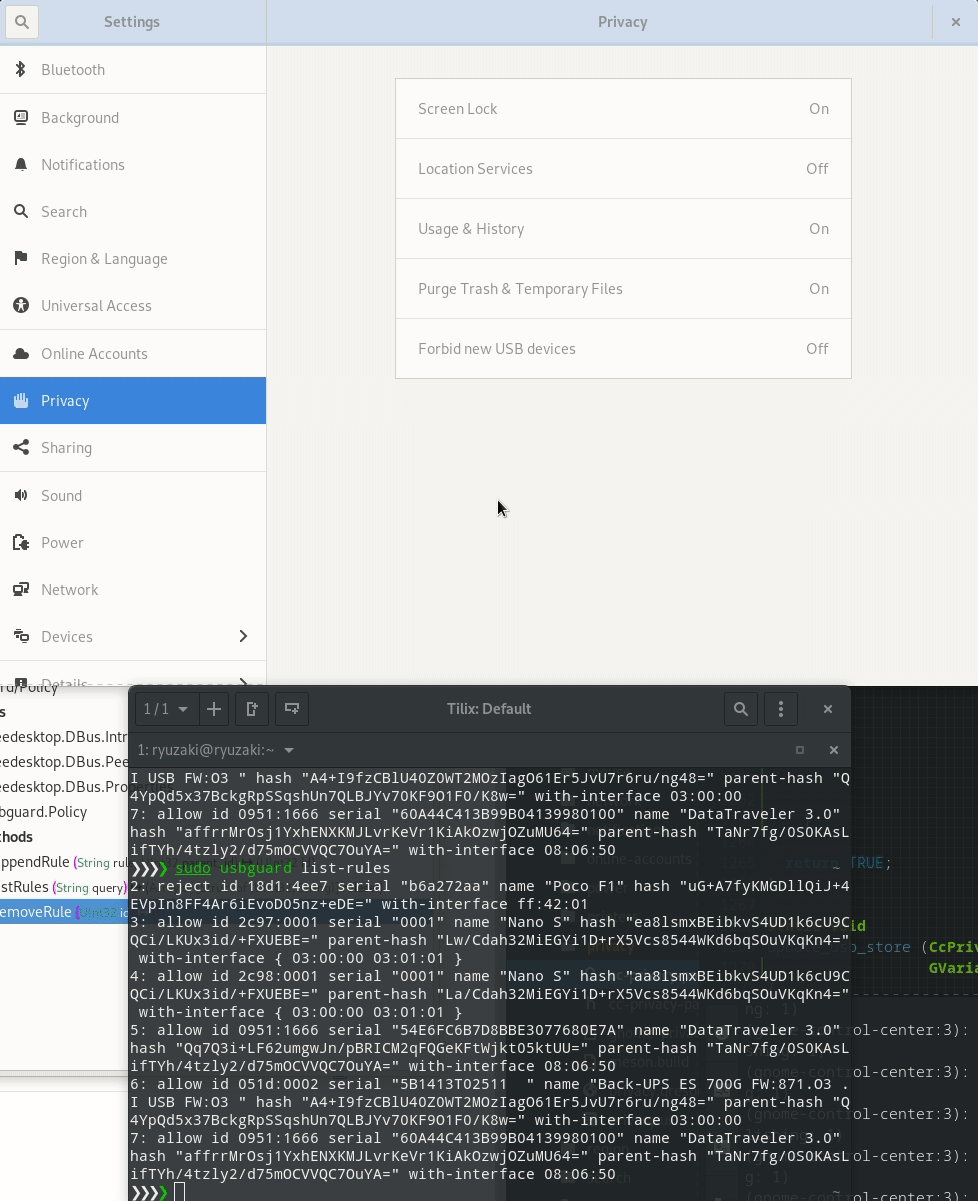Open the Settings search magnifier

pyautogui.click(x=22, y=21)
